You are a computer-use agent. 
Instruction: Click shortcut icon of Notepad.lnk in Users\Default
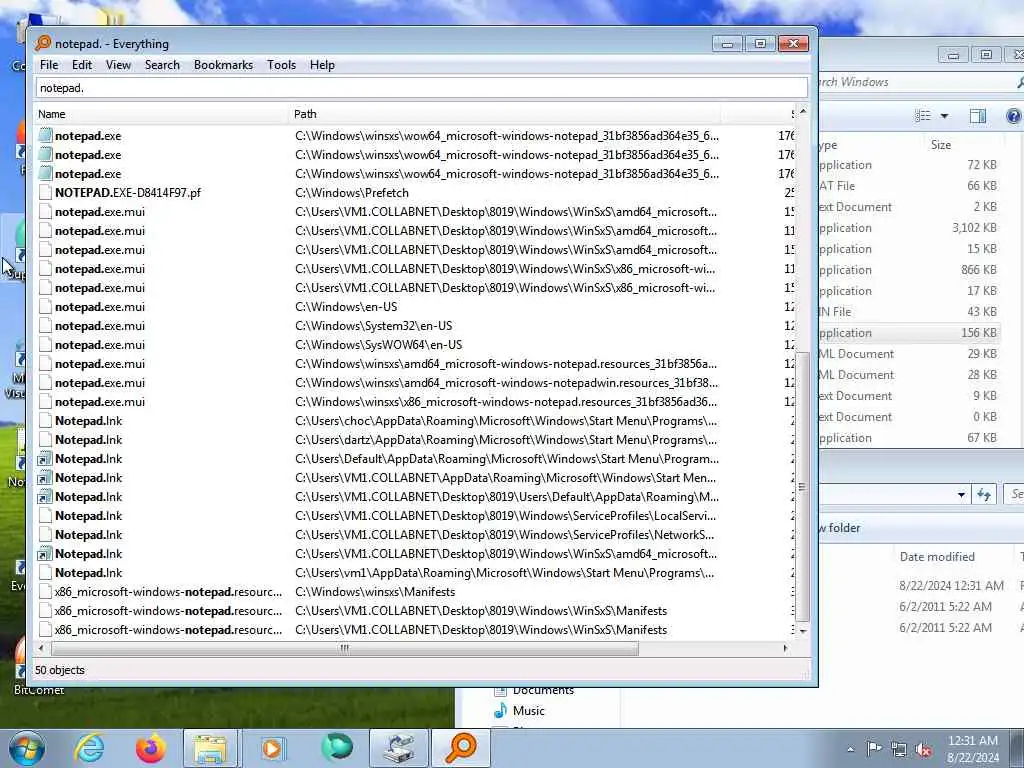point(44,459)
